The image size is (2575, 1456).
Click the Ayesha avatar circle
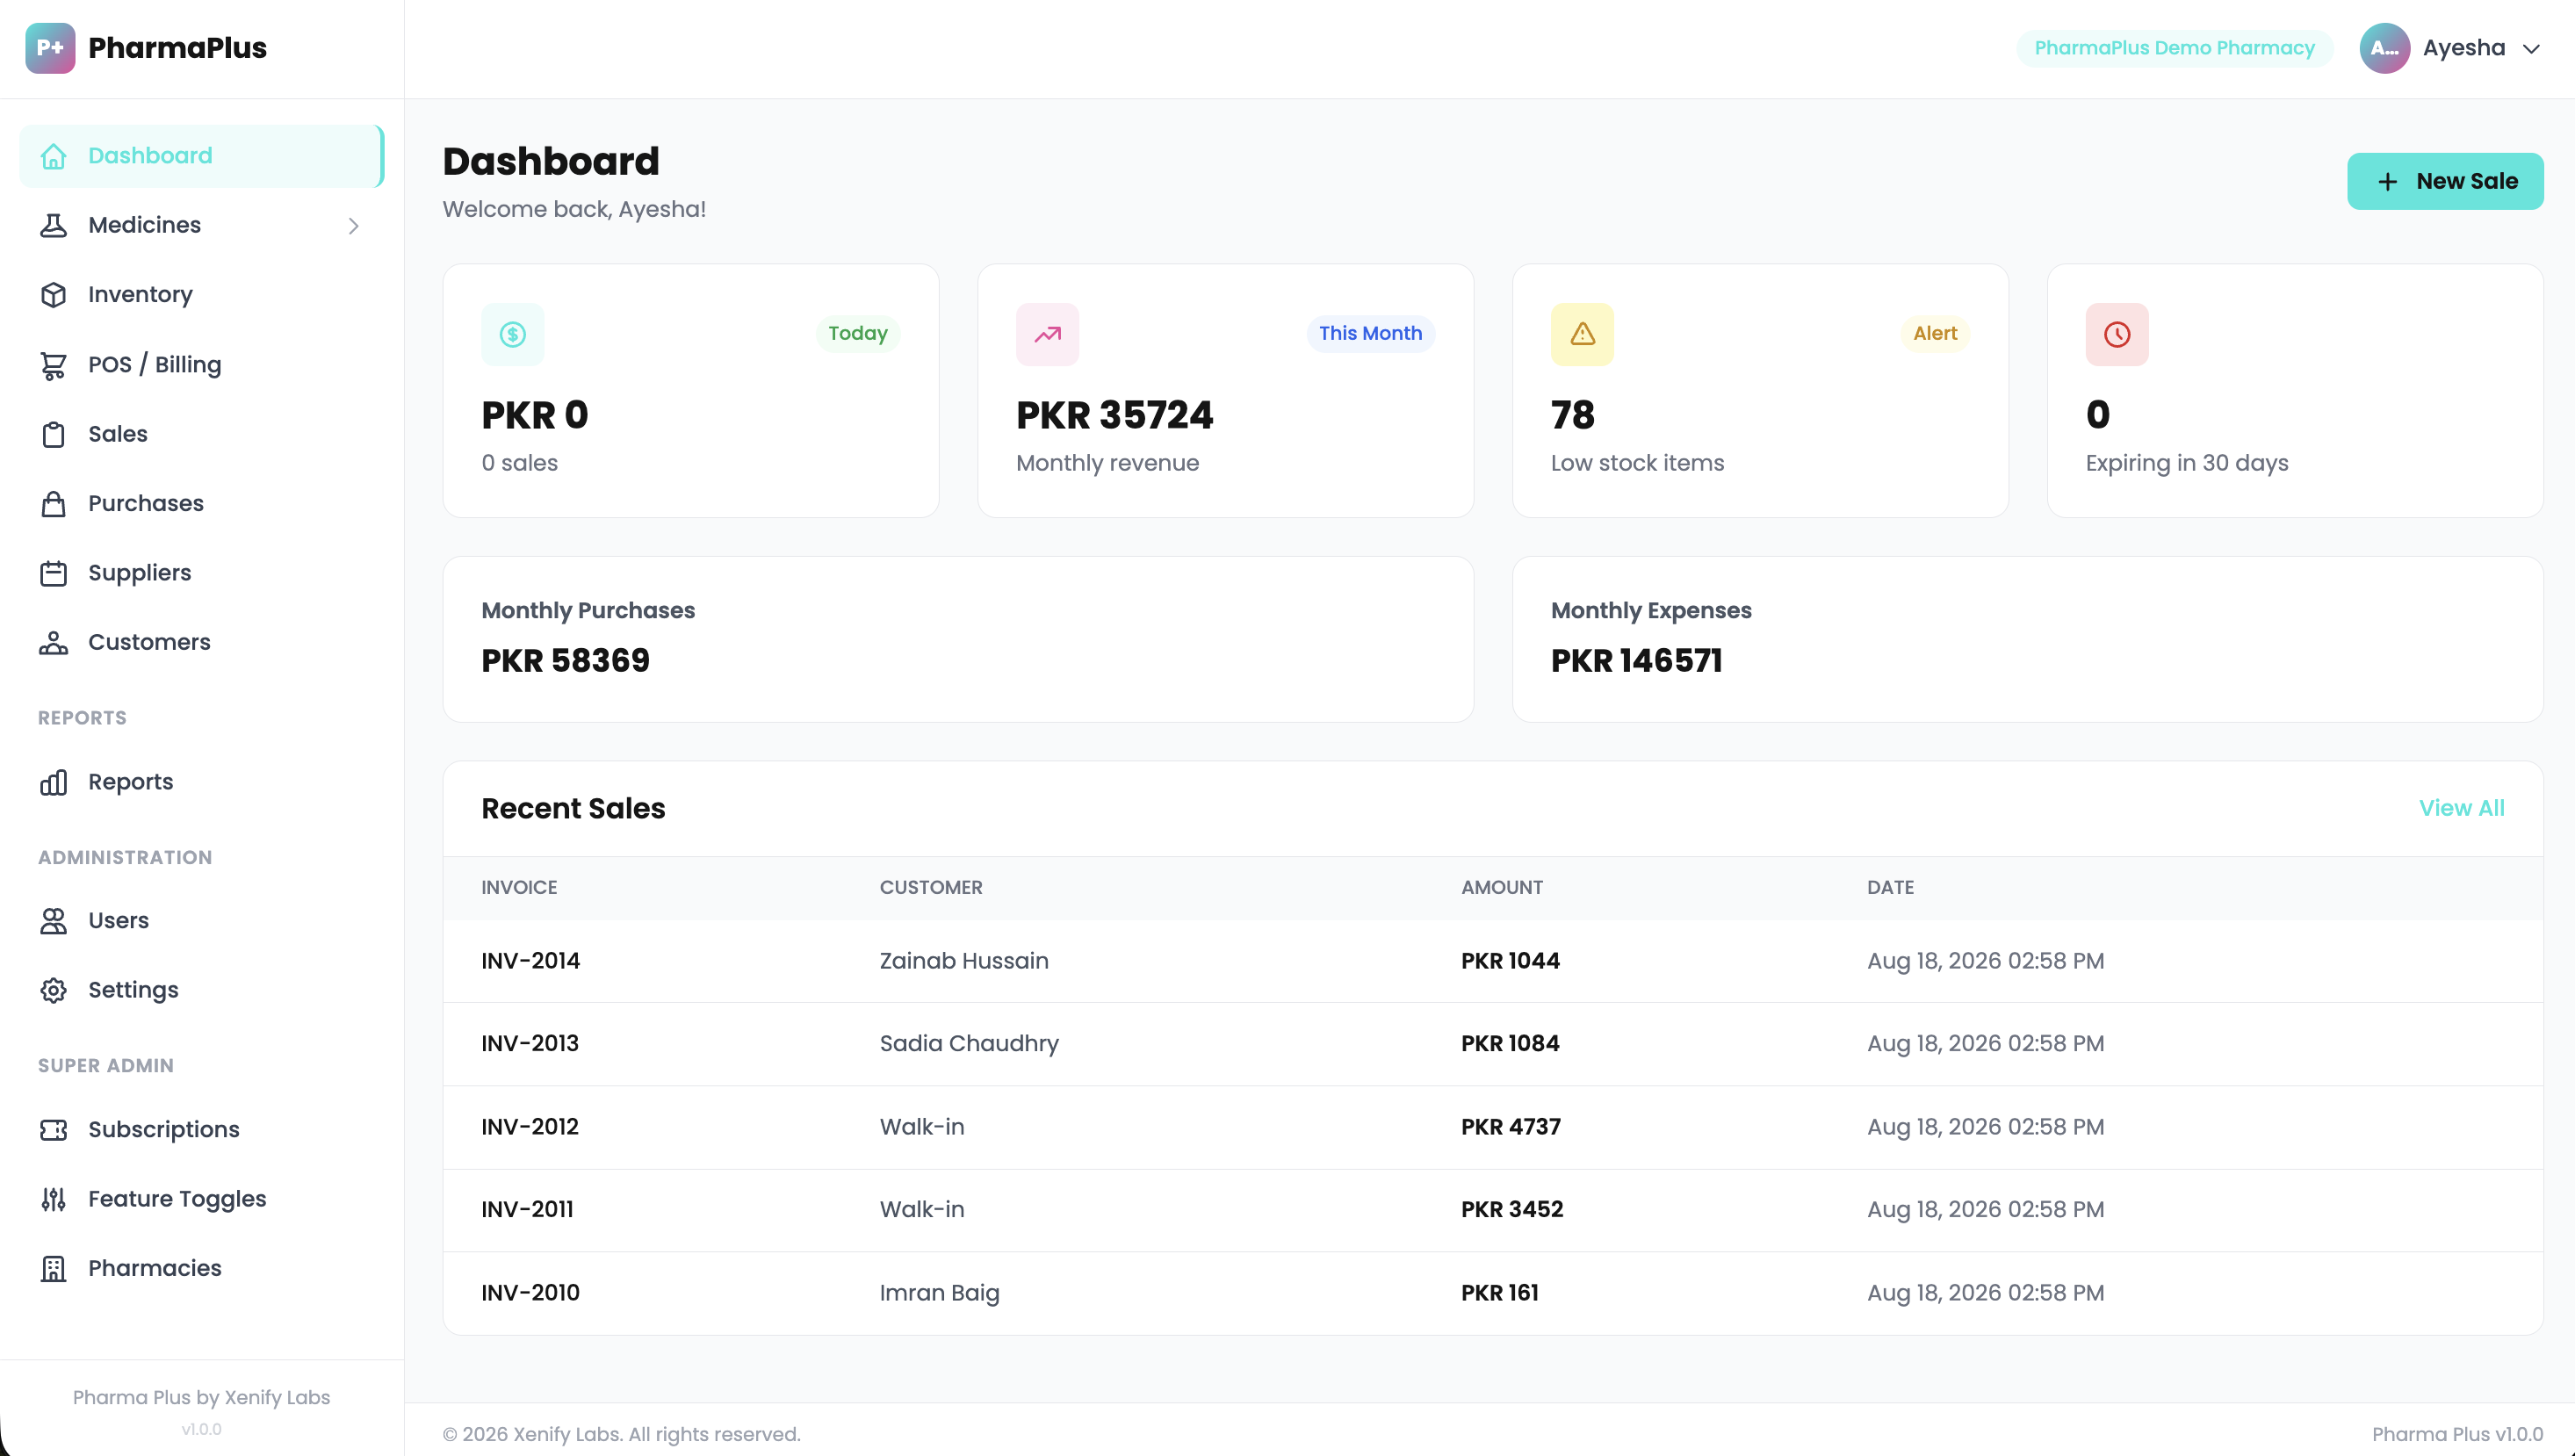pyautogui.click(x=2384, y=48)
